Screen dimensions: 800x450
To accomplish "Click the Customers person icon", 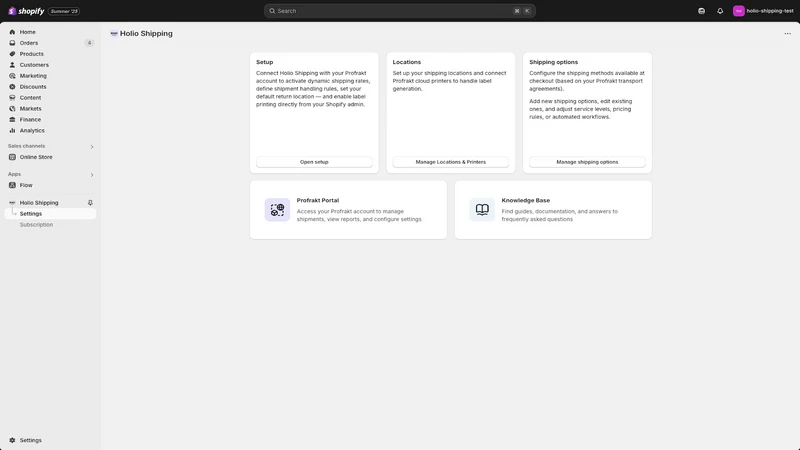I will click(12, 65).
